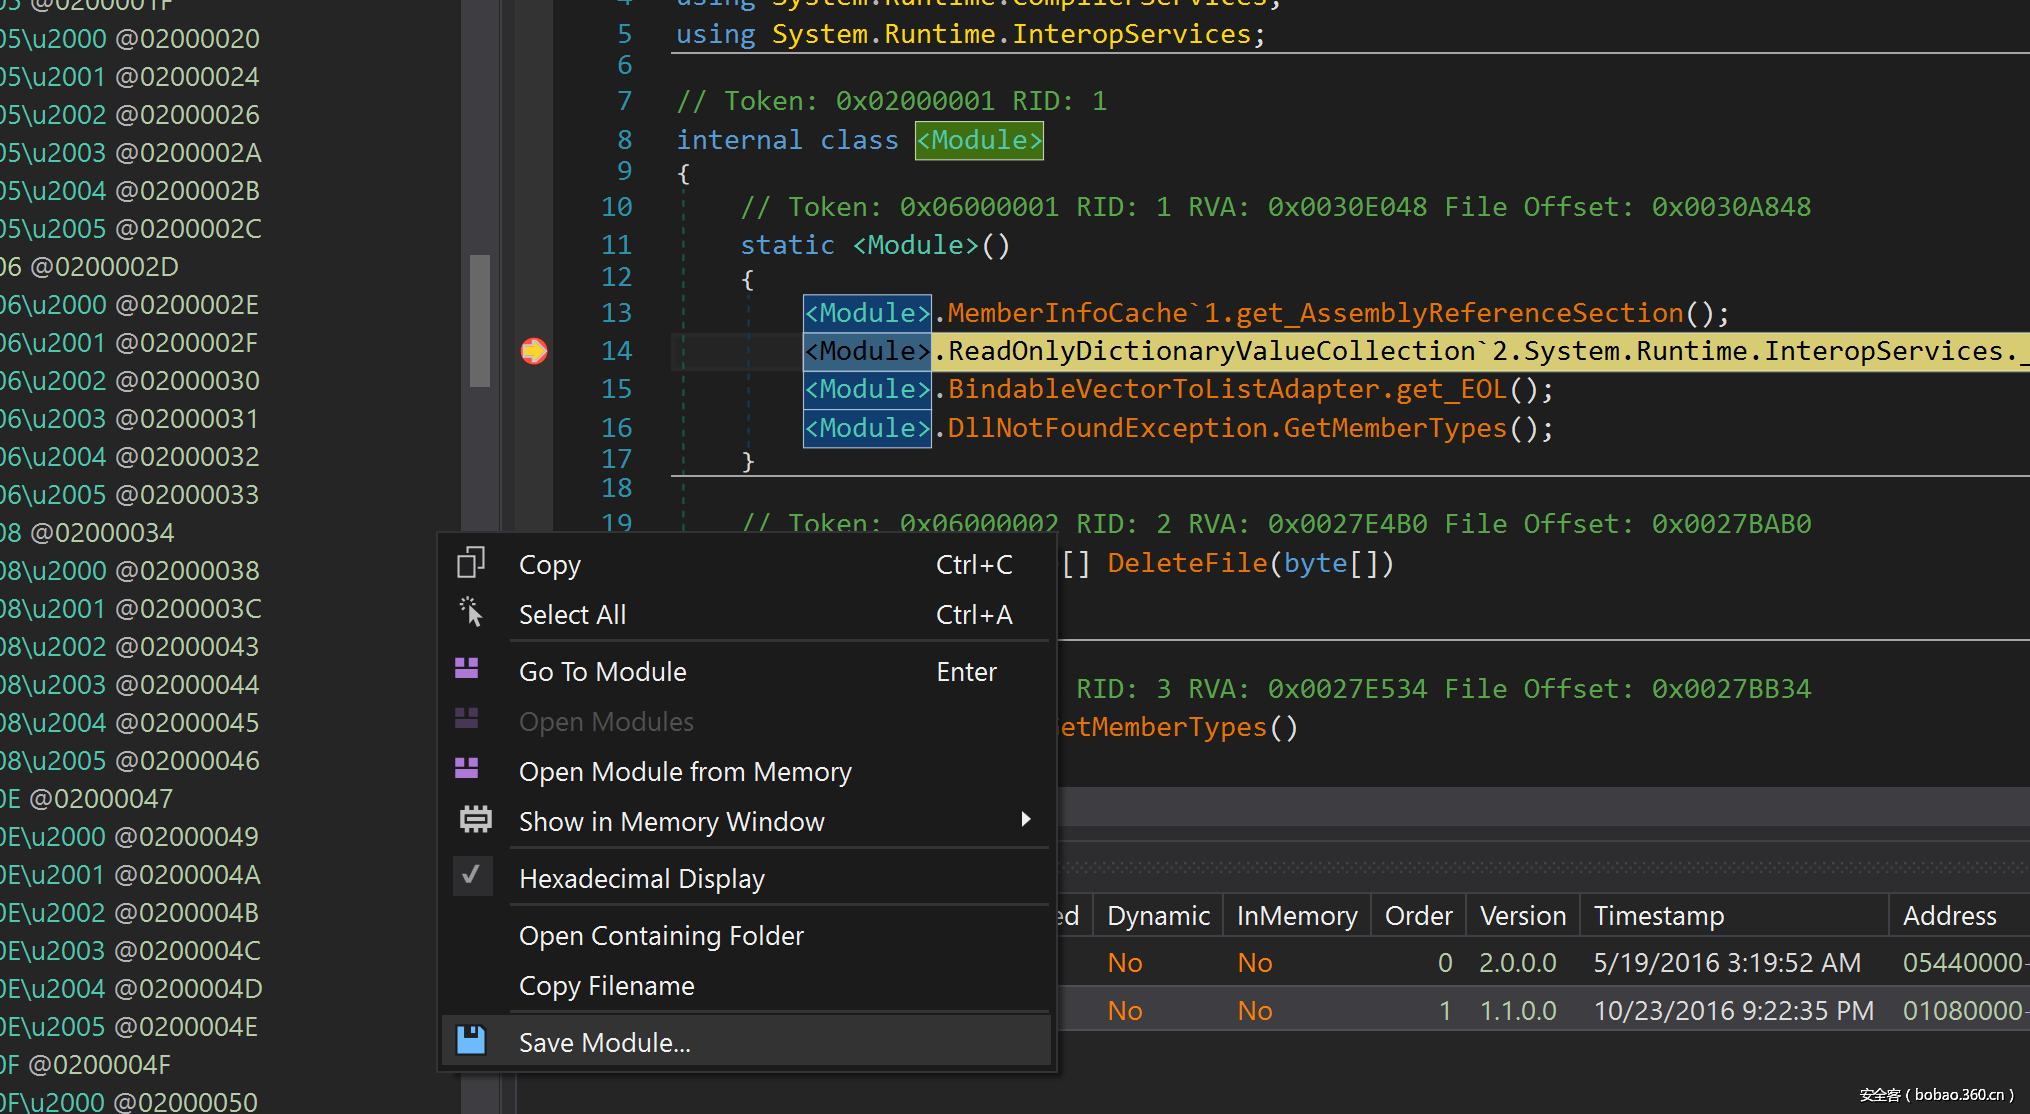
Task: Click the InMemory column header
Action: [x=1296, y=916]
